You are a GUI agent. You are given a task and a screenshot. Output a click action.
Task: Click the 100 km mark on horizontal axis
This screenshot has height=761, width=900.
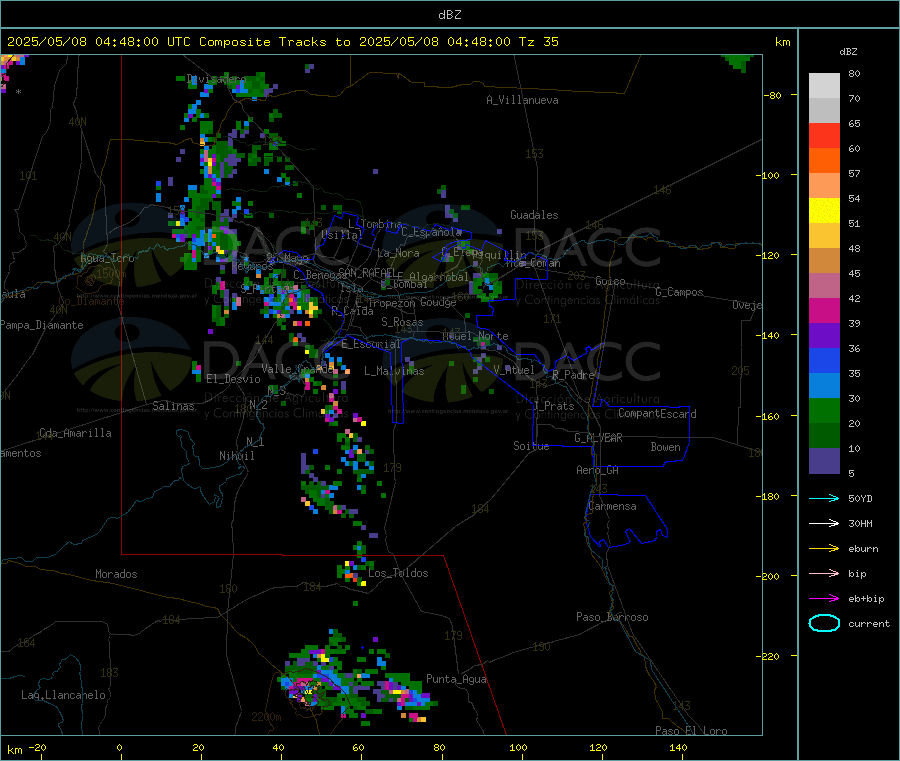click(518, 747)
